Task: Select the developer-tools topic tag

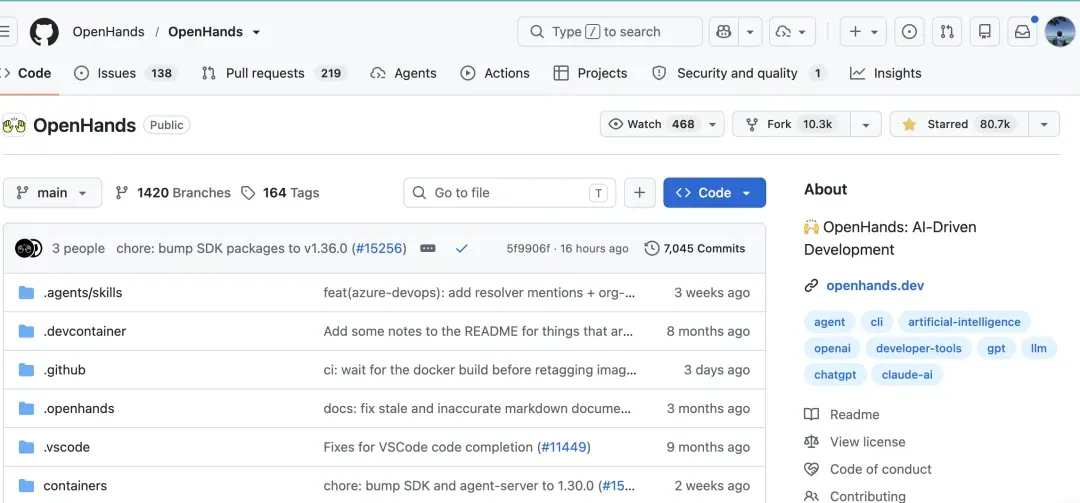Action: coord(919,349)
